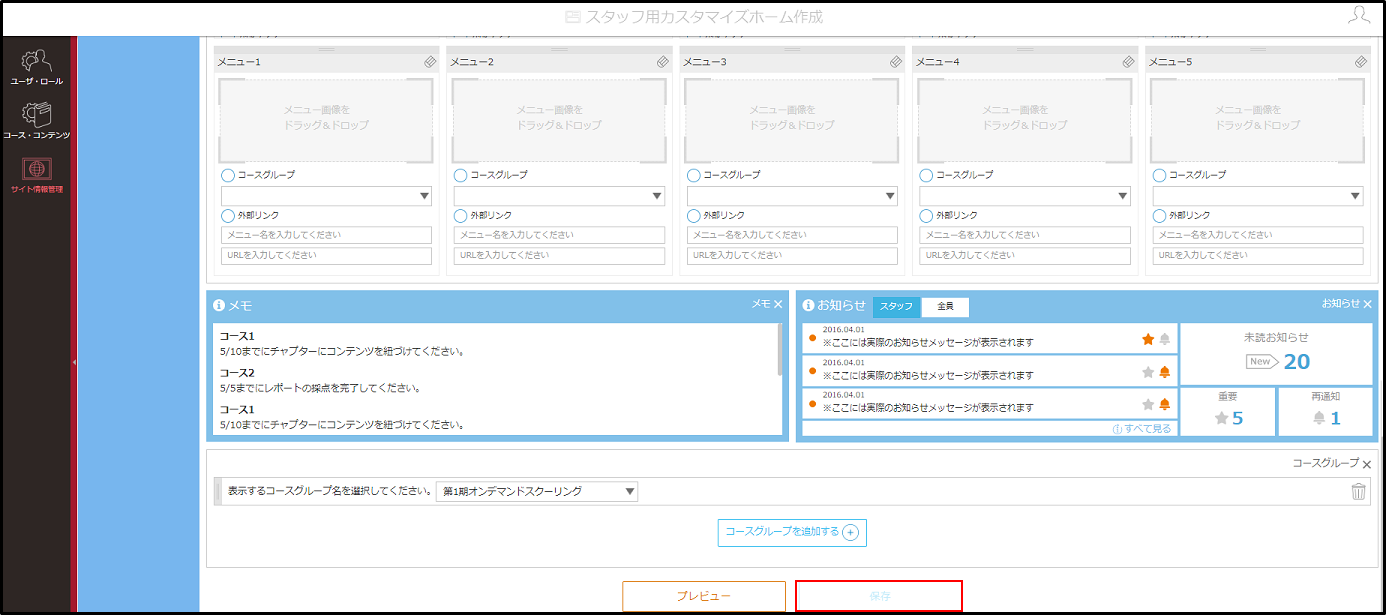Click eraser icon on メニュー4 card
The image size is (1386, 615).
tap(1129, 62)
